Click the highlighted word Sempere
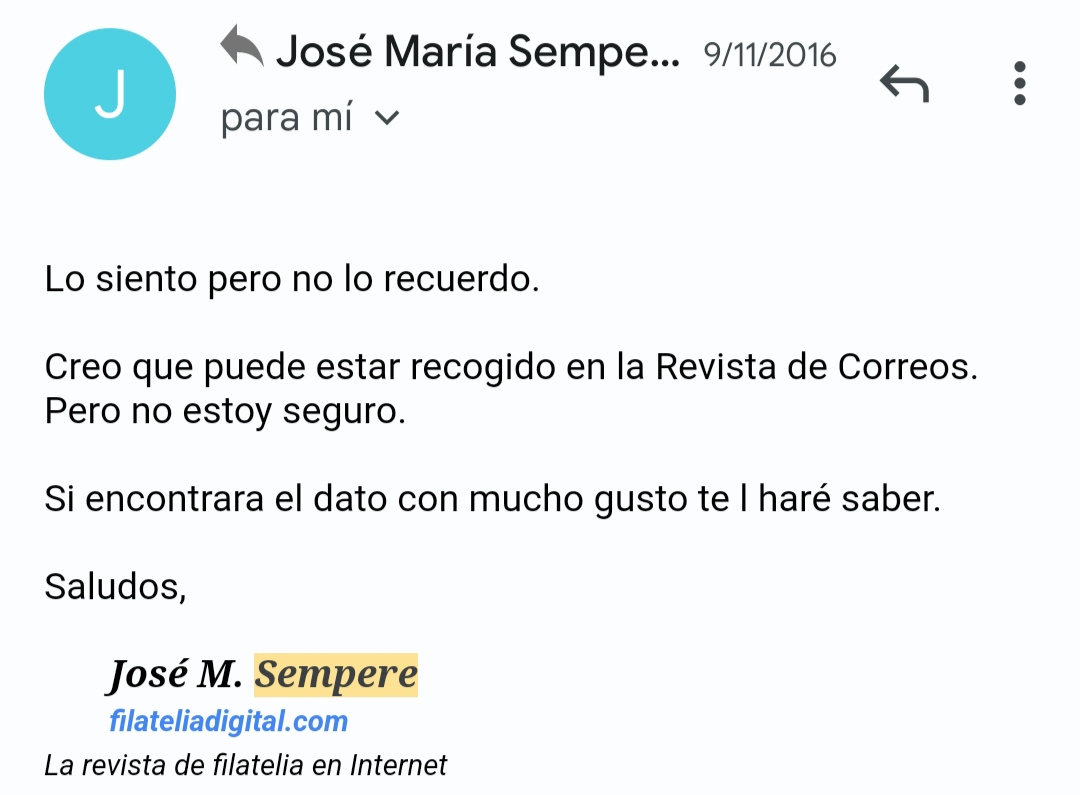Screen dimensions: 1080x795 coord(336,674)
